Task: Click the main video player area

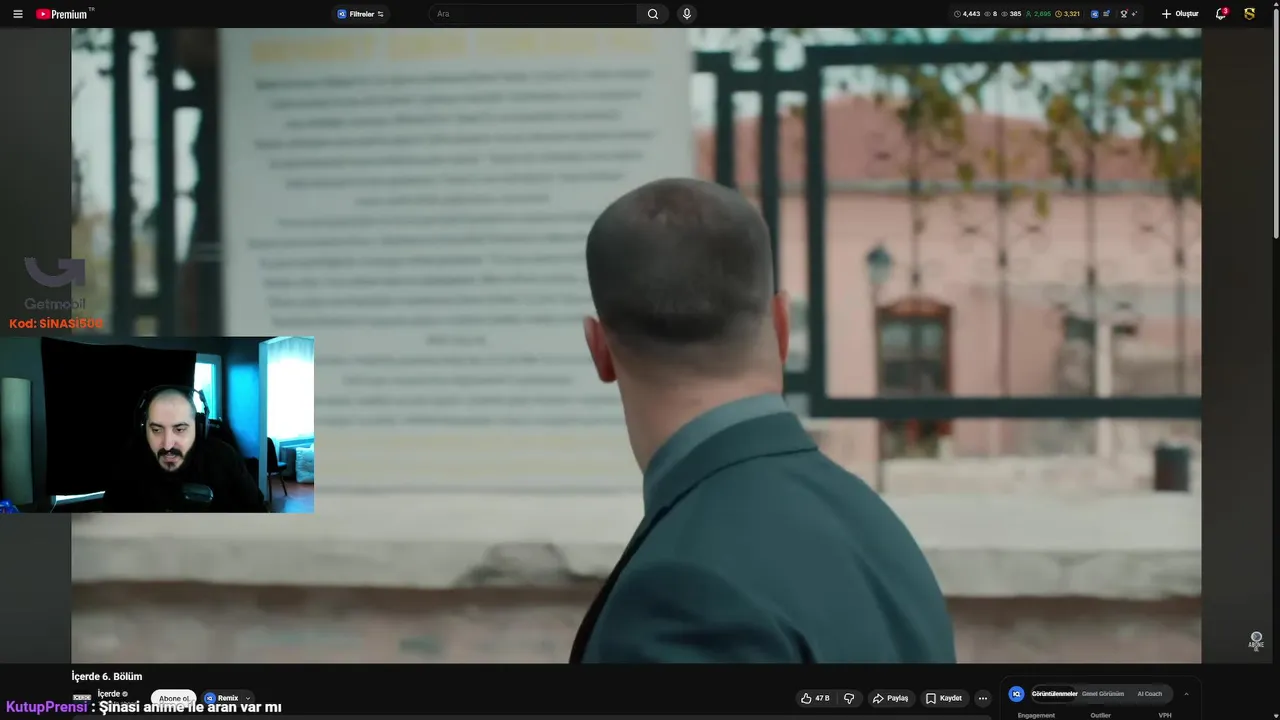Action: (x=636, y=345)
